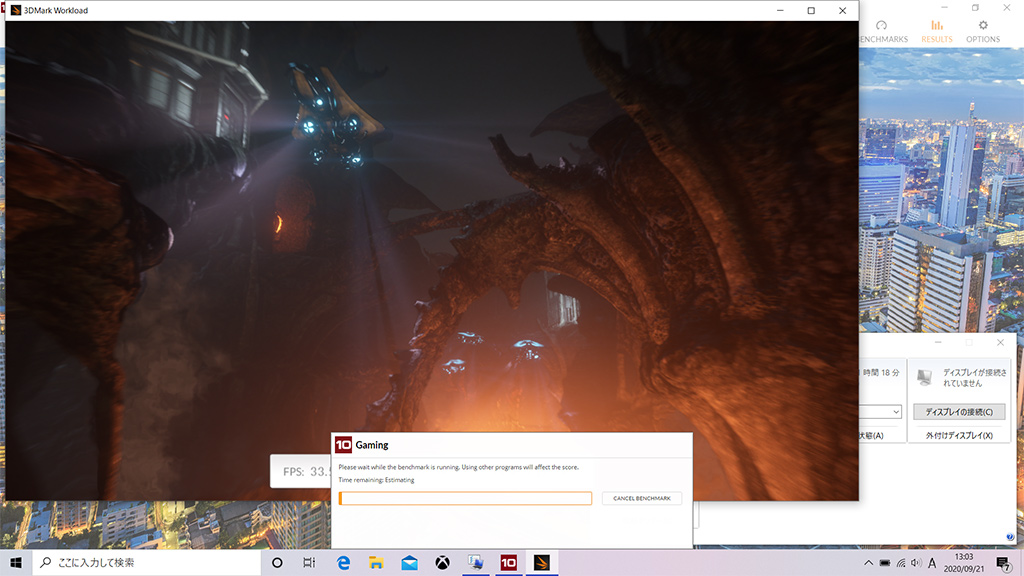Open the Results tab in PCMark
The image size is (1024, 576).
936,31
